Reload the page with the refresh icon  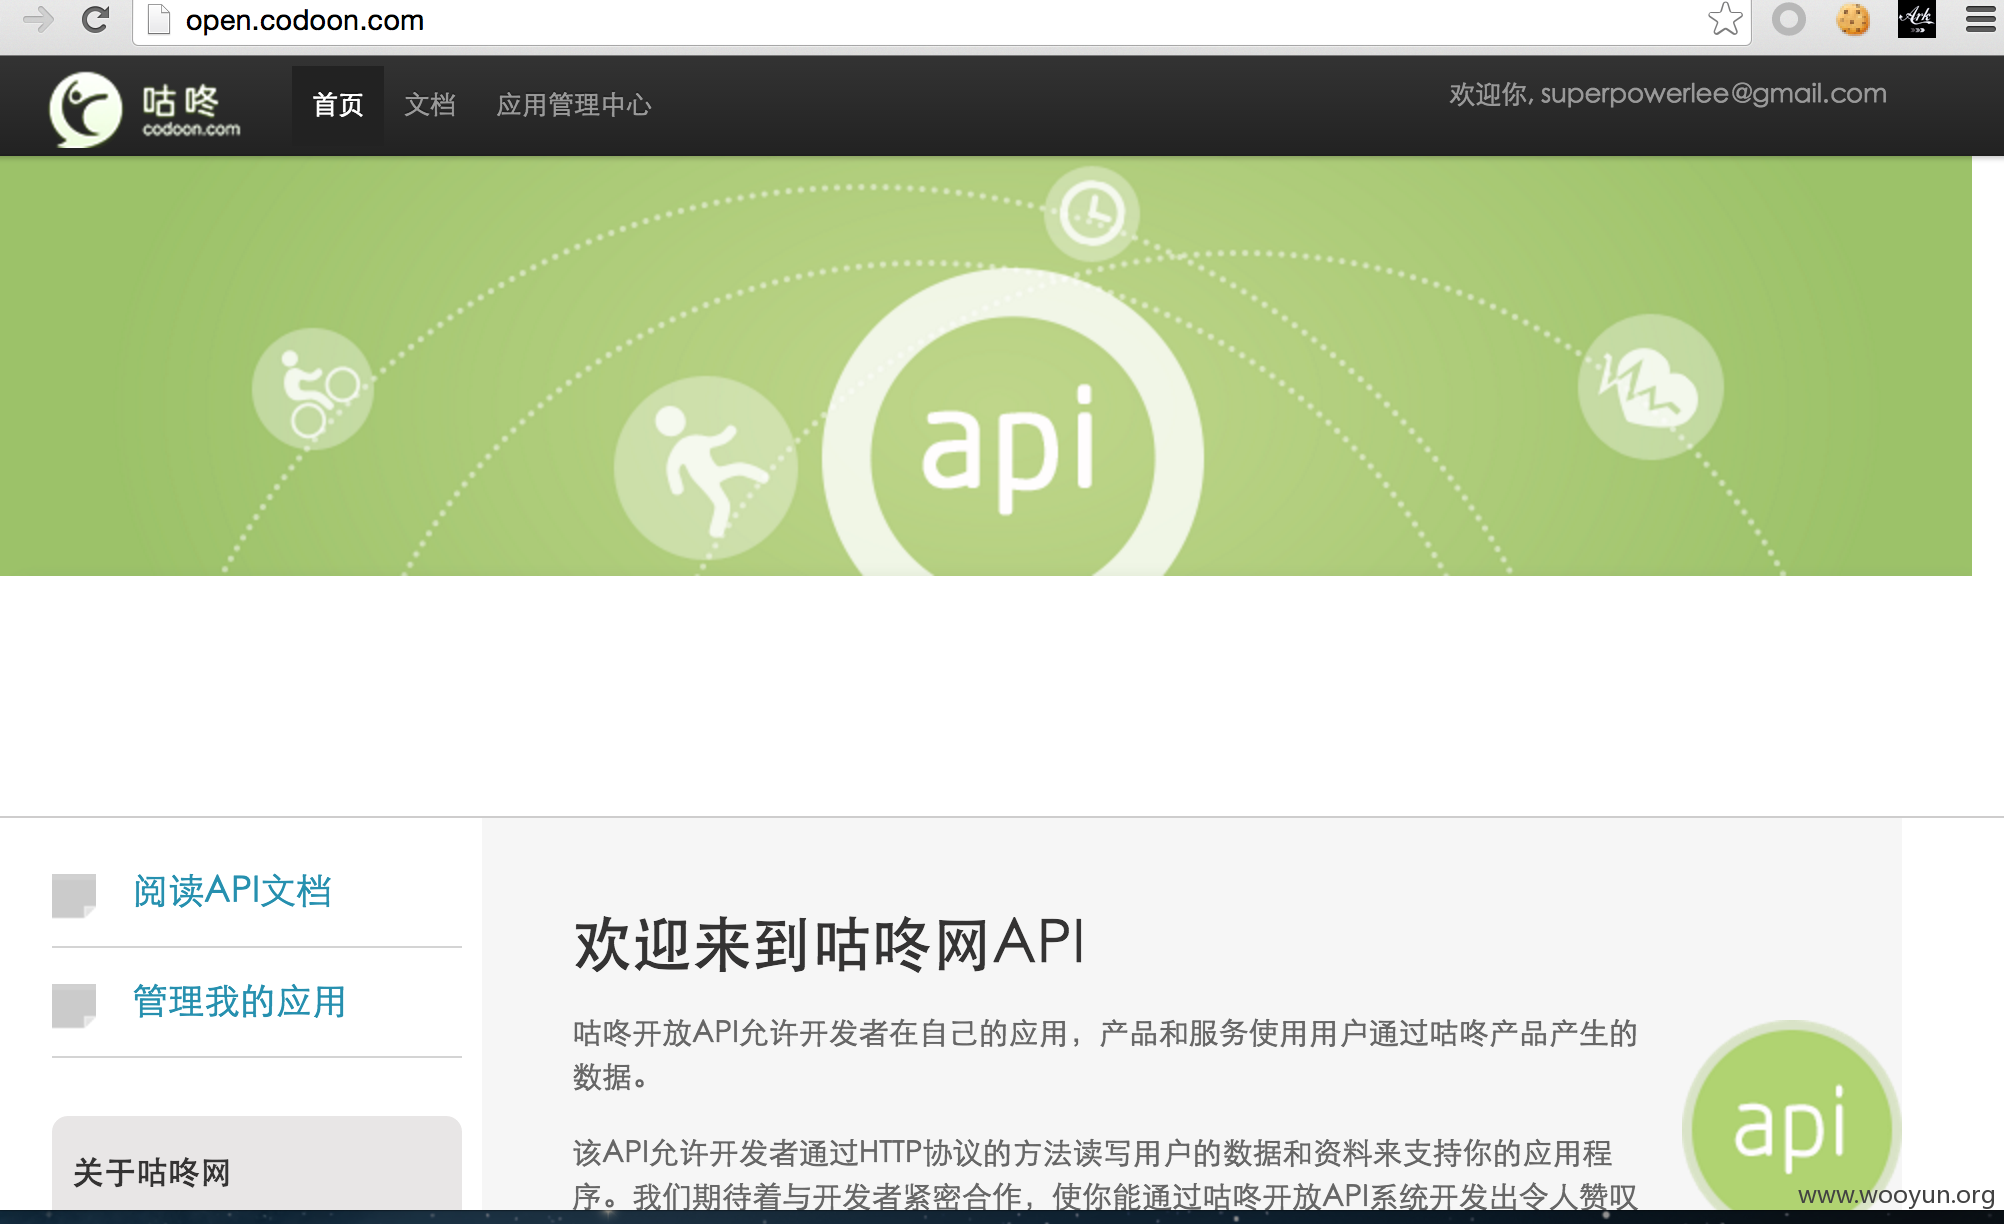point(95,19)
